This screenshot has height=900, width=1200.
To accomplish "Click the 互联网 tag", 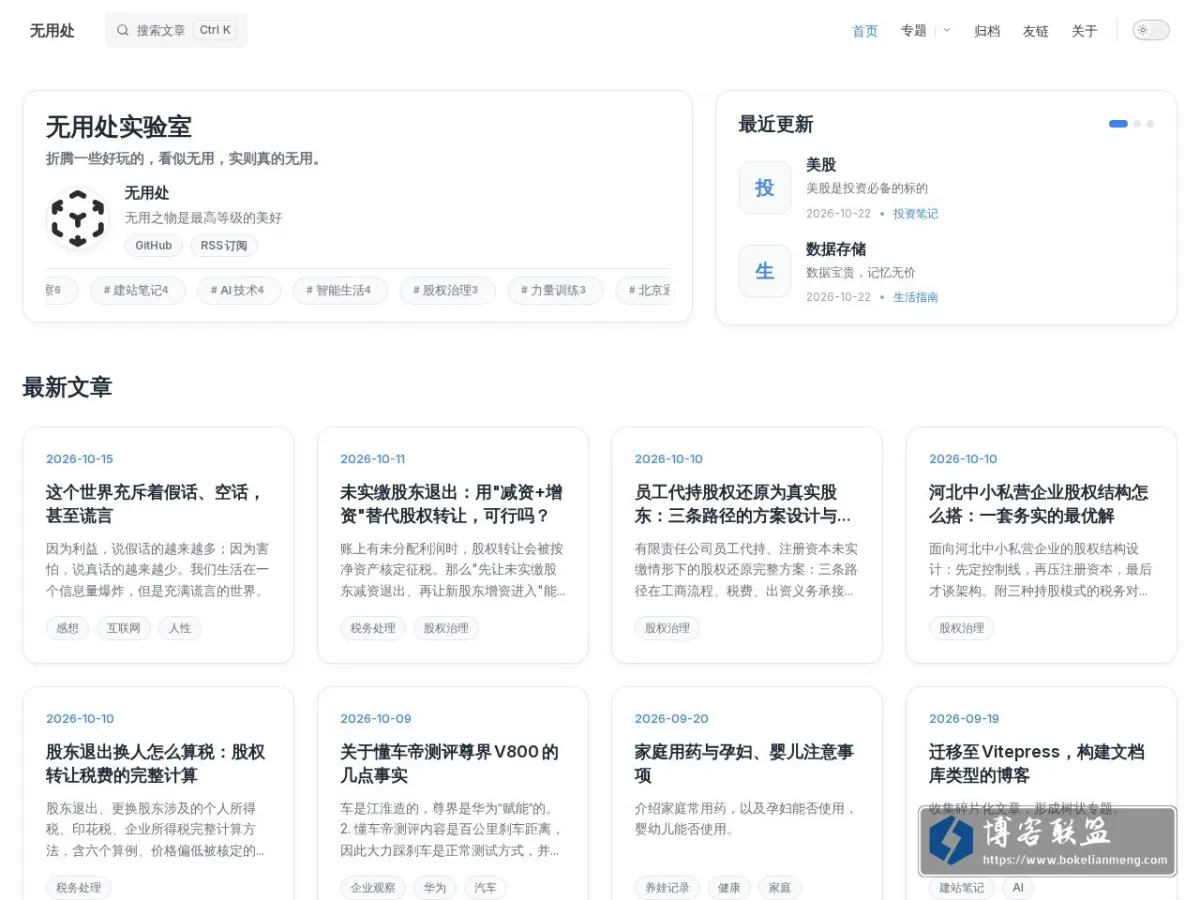I will tap(124, 628).
